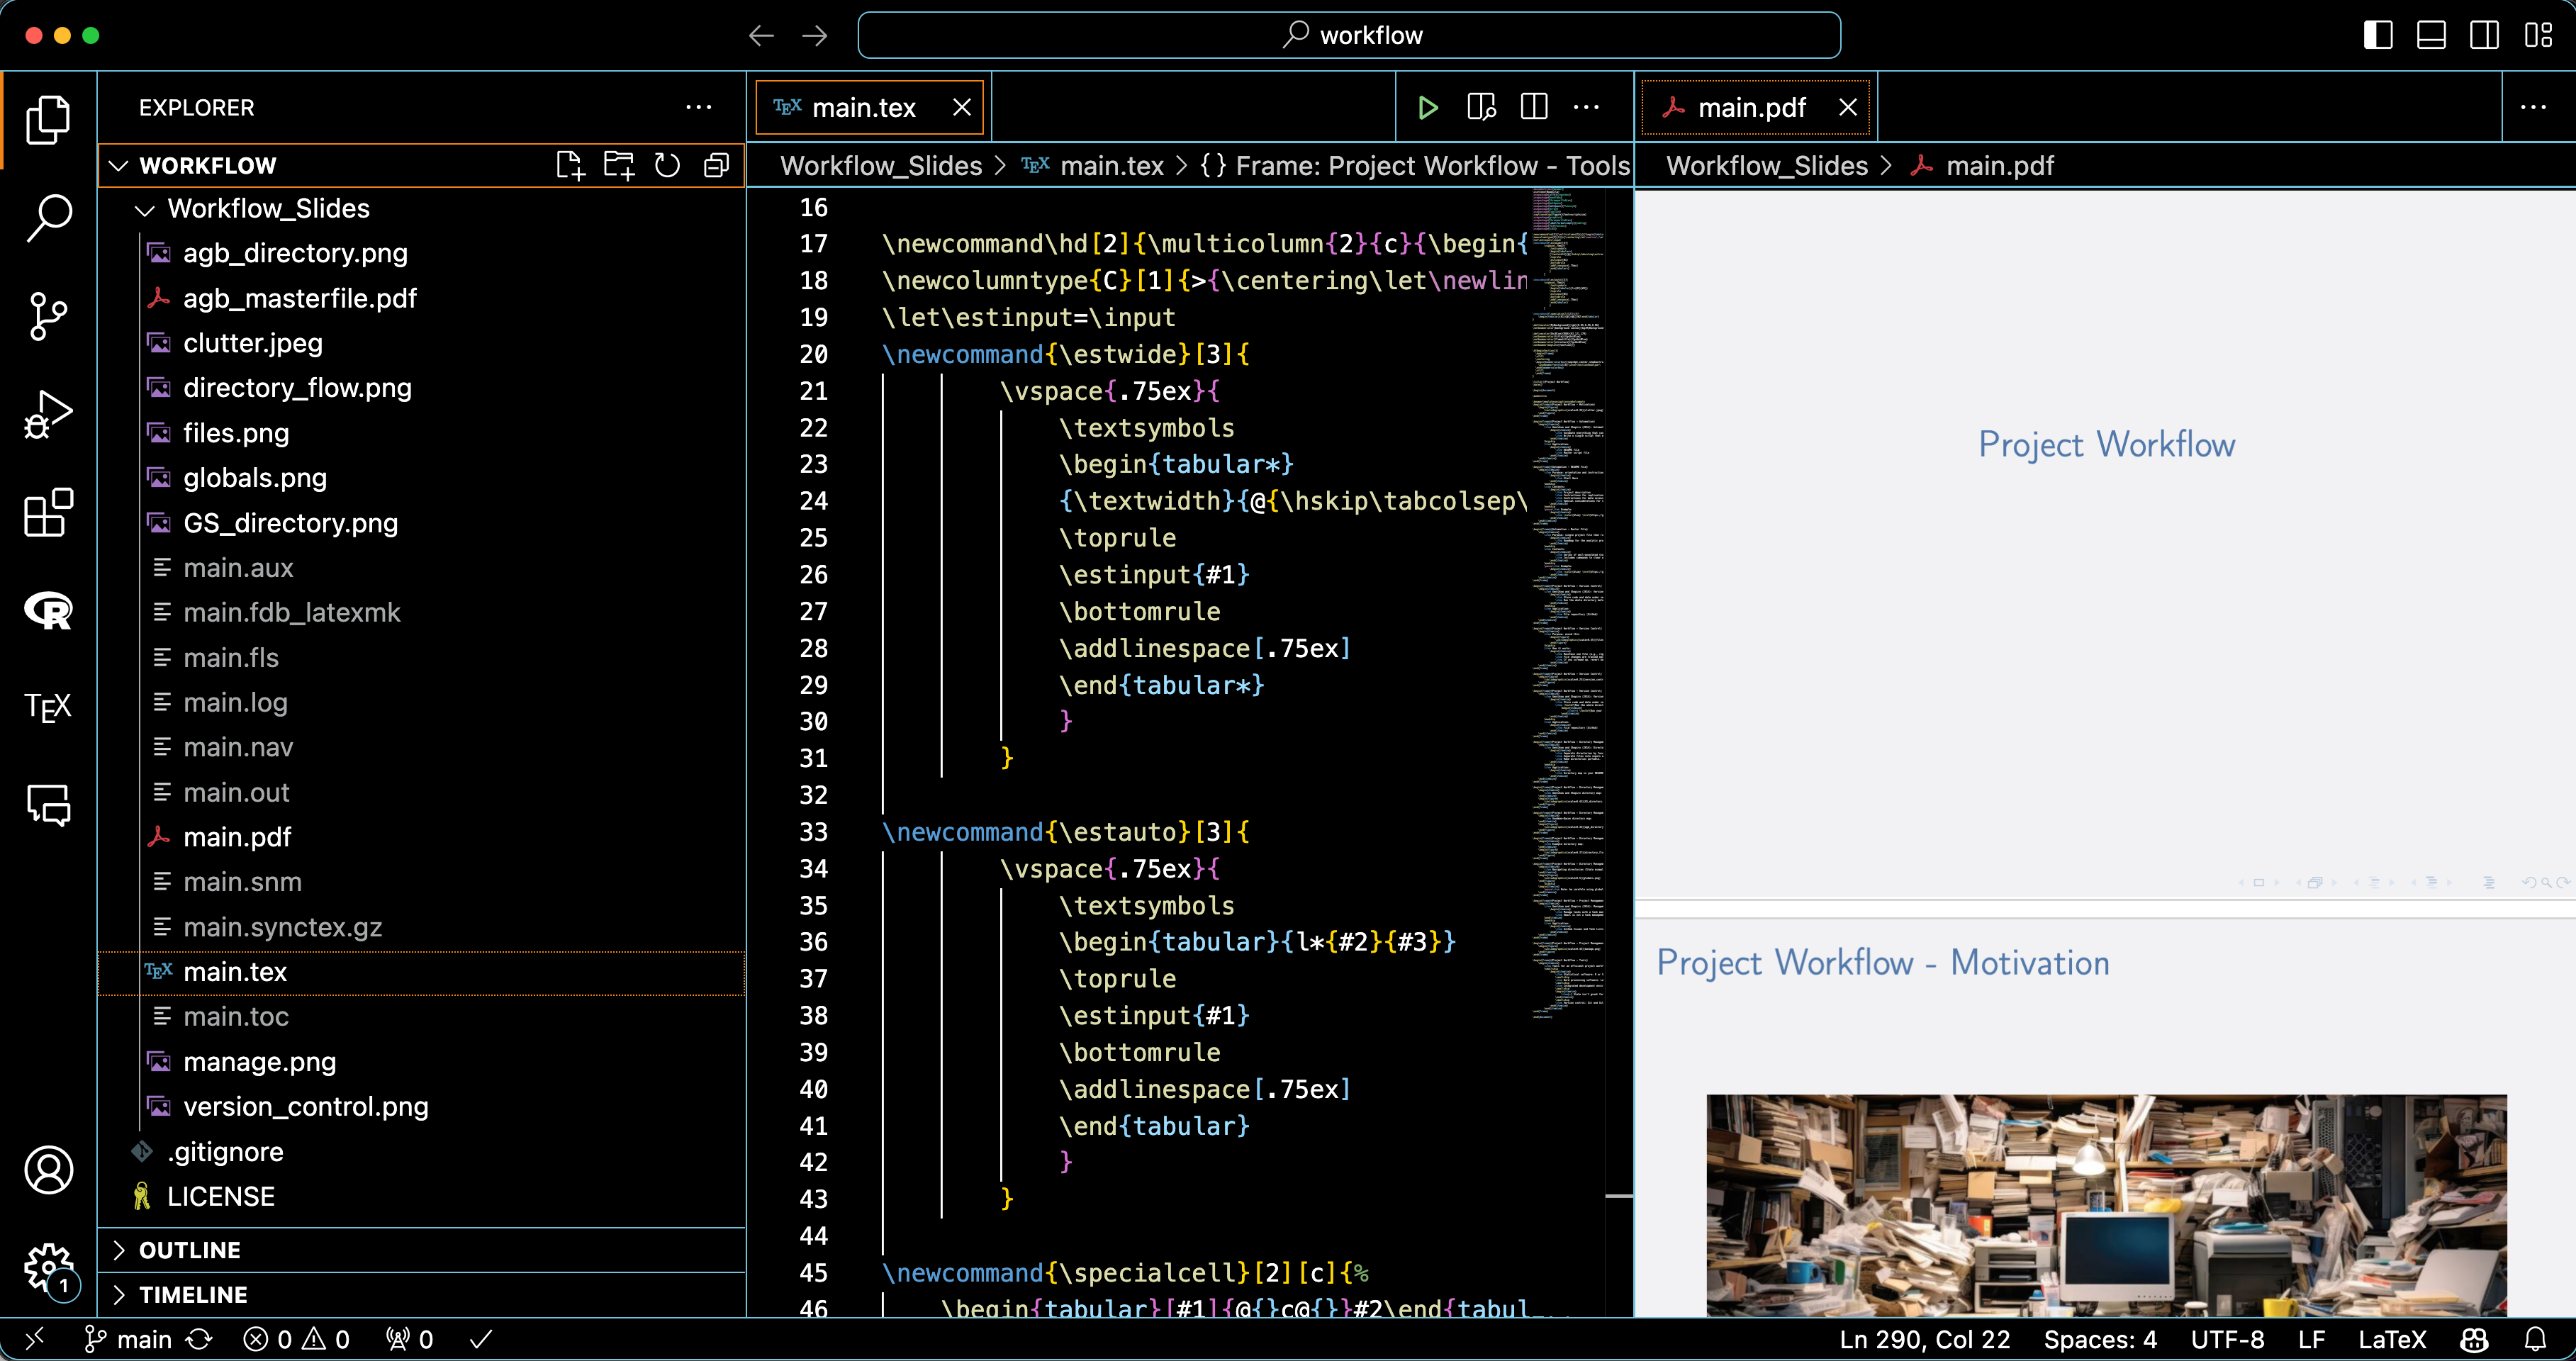
Task: Open main.tex breadcrumb dropdown
Action: pyautogui.click(x=1093, y=166)
